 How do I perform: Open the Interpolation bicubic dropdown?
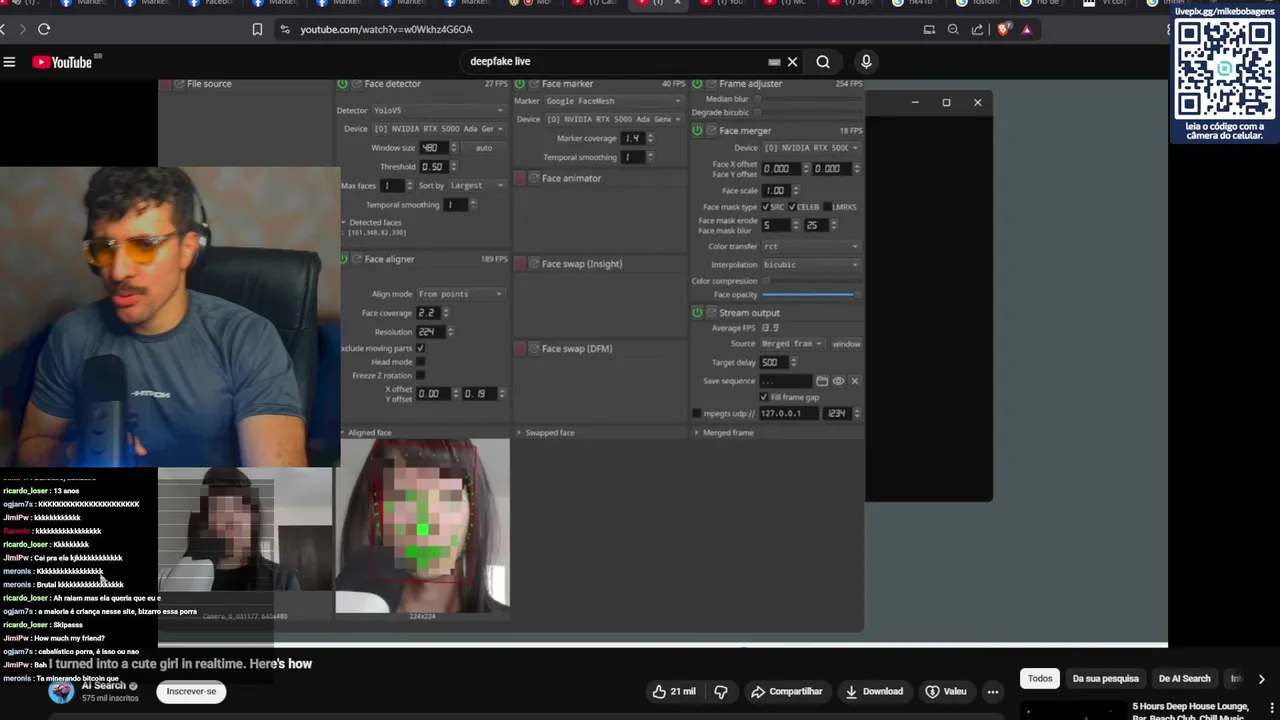click(810, 265)
